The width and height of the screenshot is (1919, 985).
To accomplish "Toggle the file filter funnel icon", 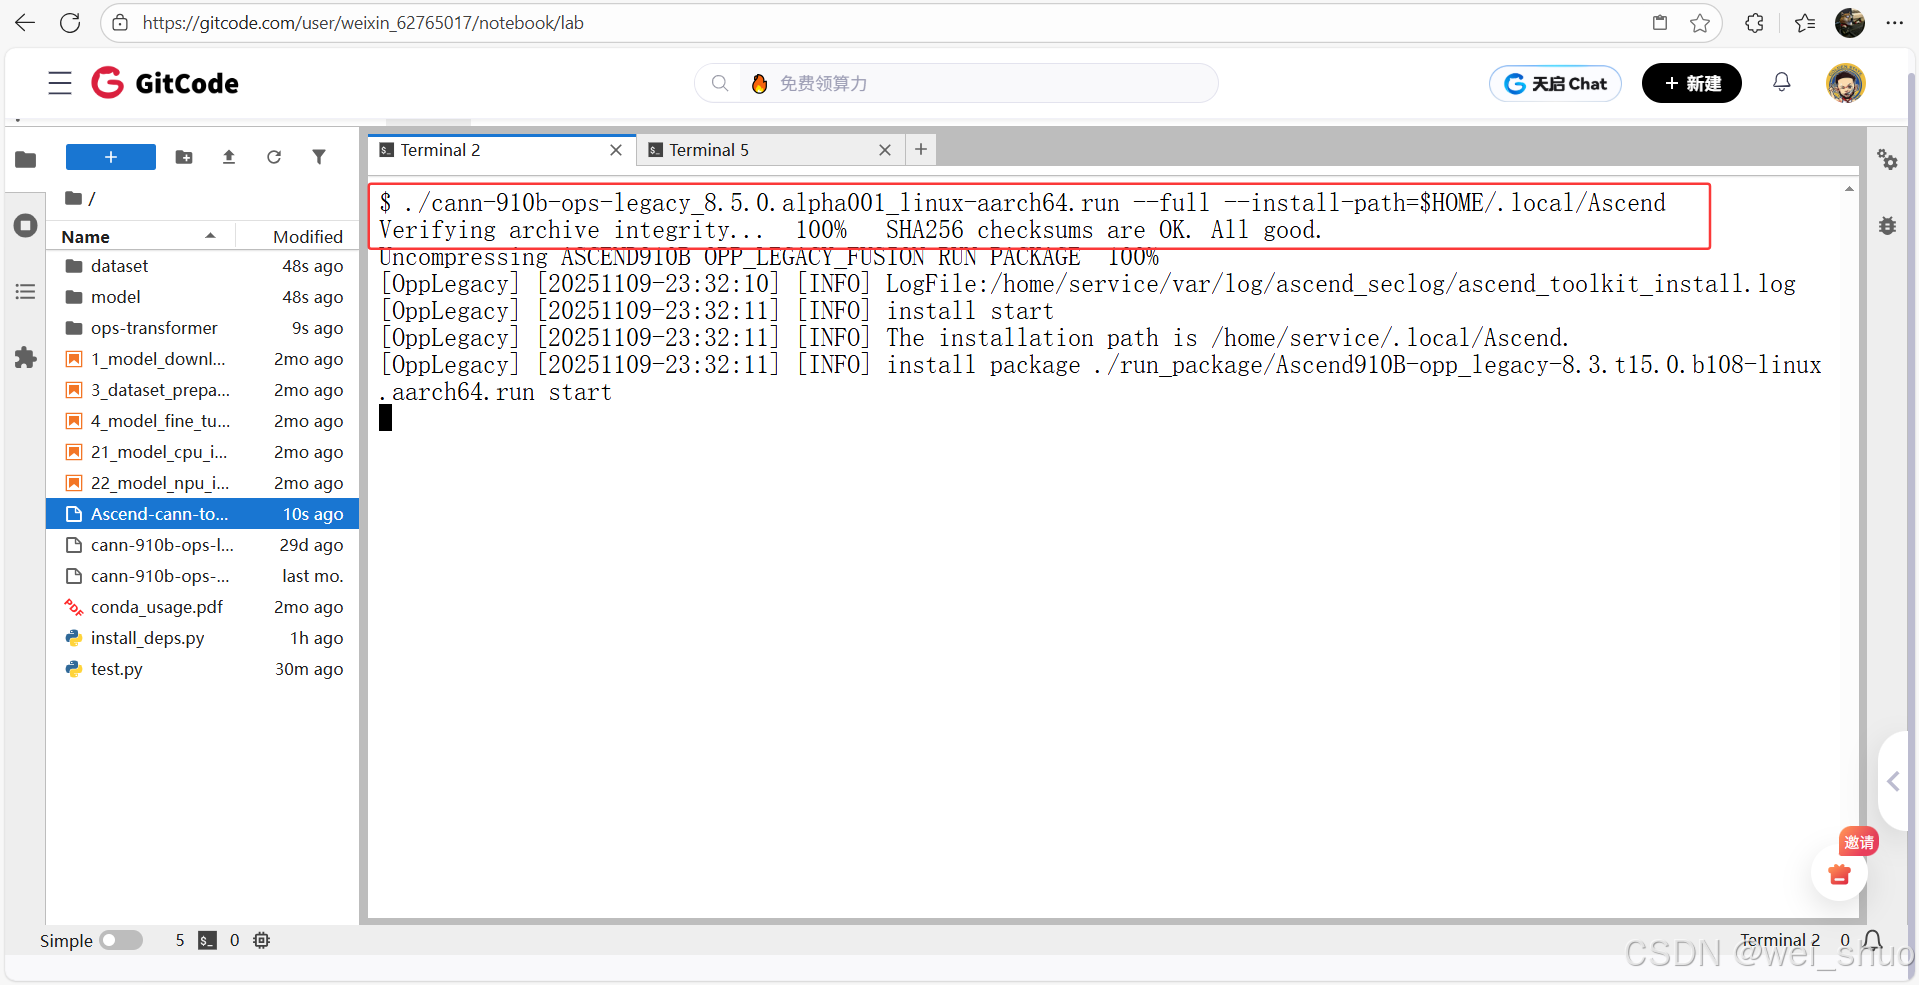I will click(x=319, y=157).
